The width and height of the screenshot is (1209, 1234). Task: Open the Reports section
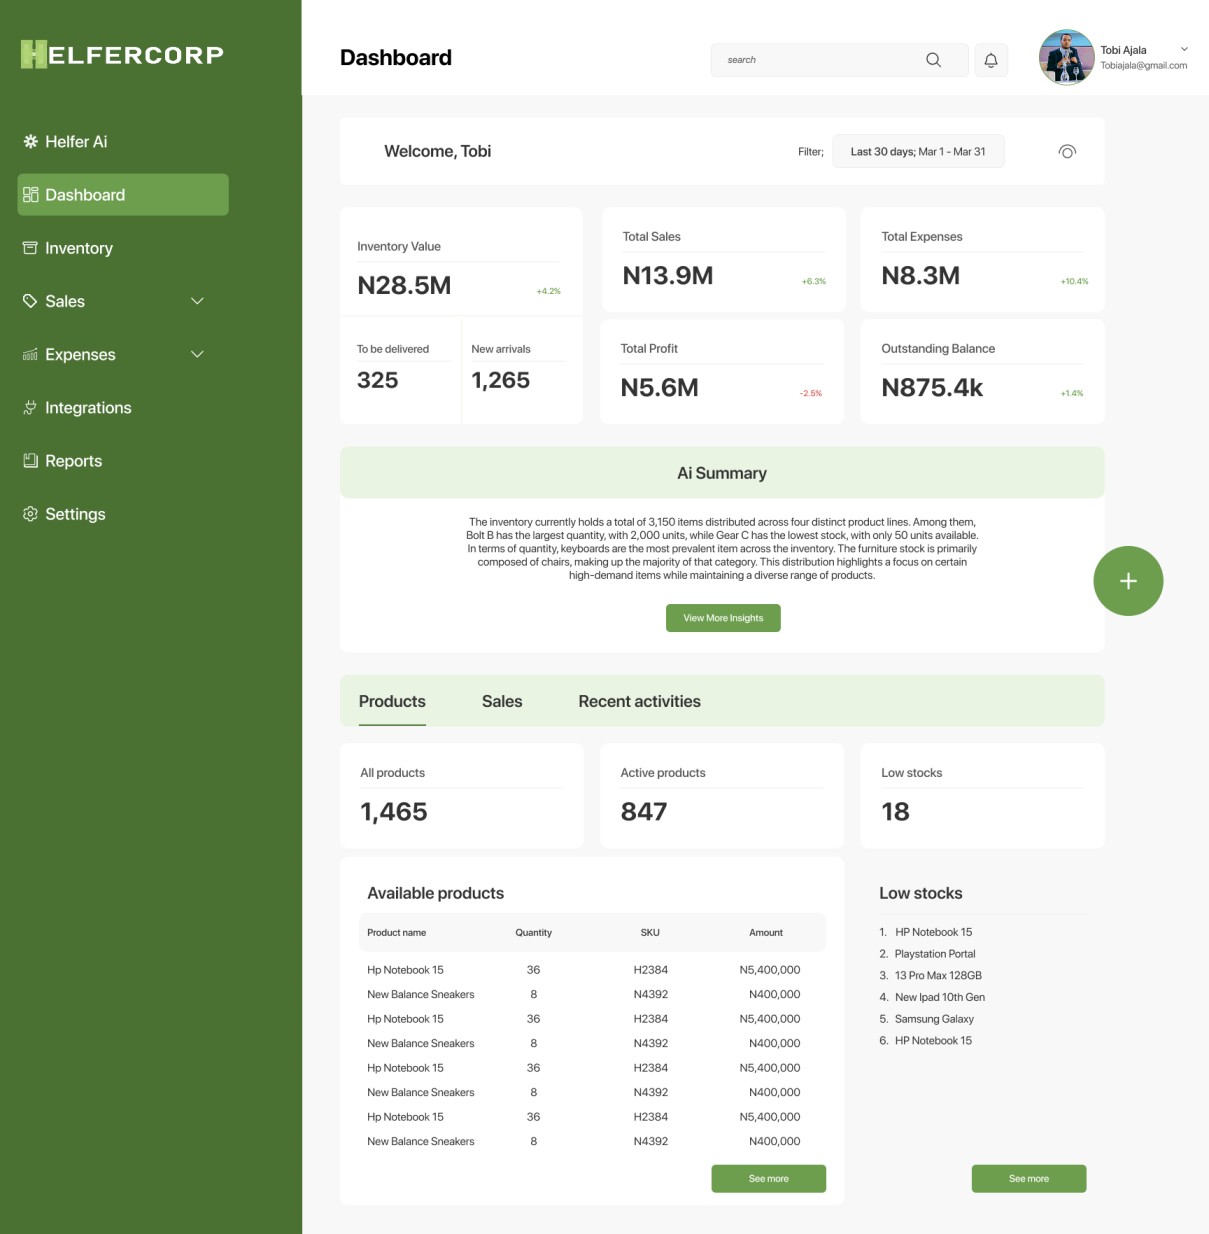point(74,460)
